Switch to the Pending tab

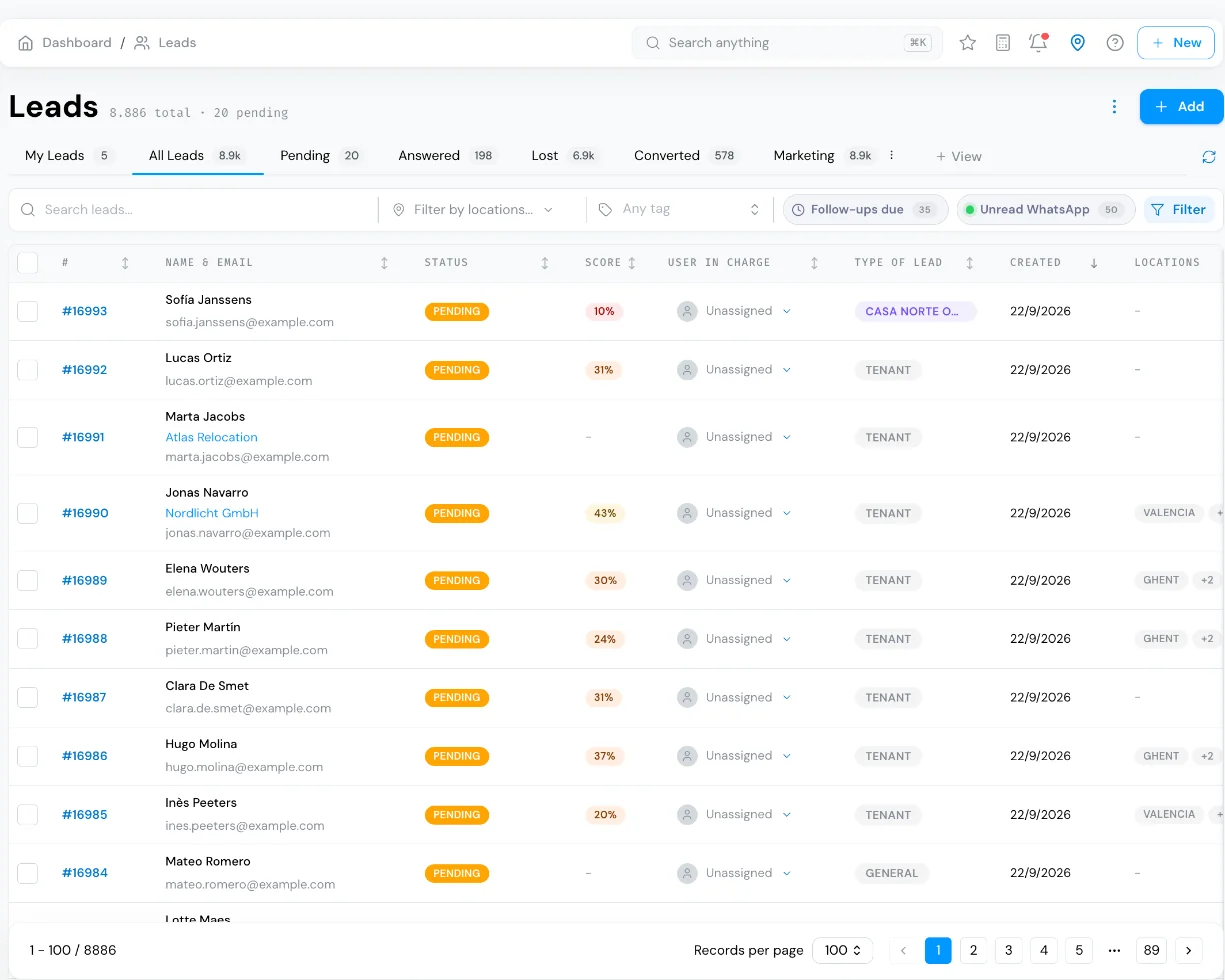321,156
